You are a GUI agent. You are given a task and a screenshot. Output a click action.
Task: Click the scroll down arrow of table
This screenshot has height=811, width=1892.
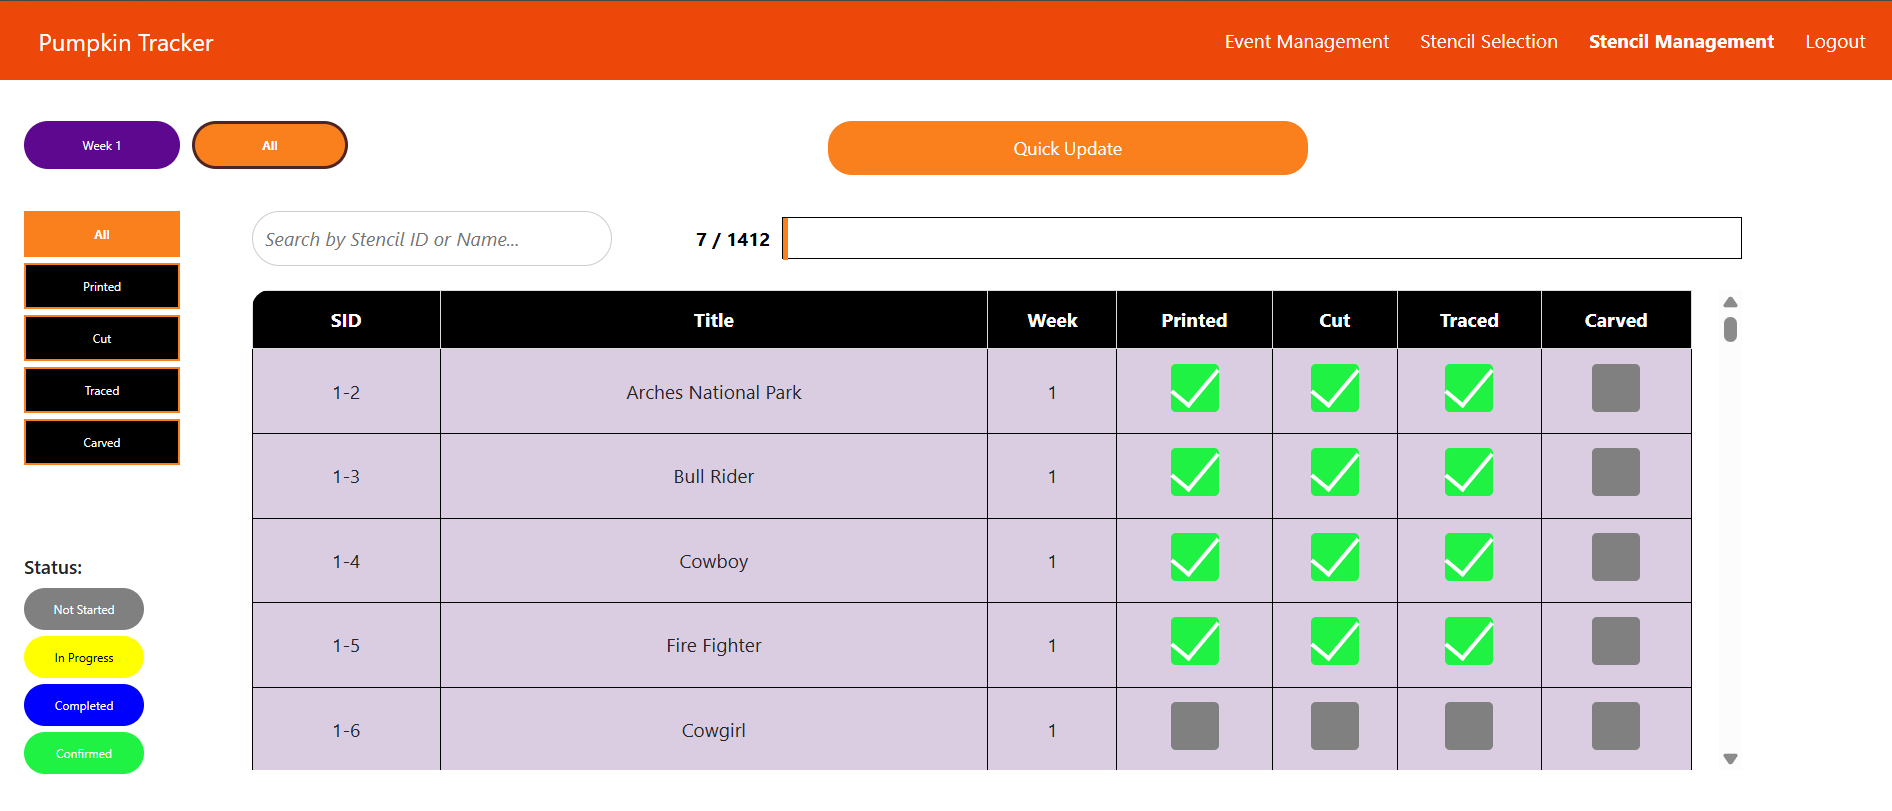pyautogui.click(x=1730, y=759)
